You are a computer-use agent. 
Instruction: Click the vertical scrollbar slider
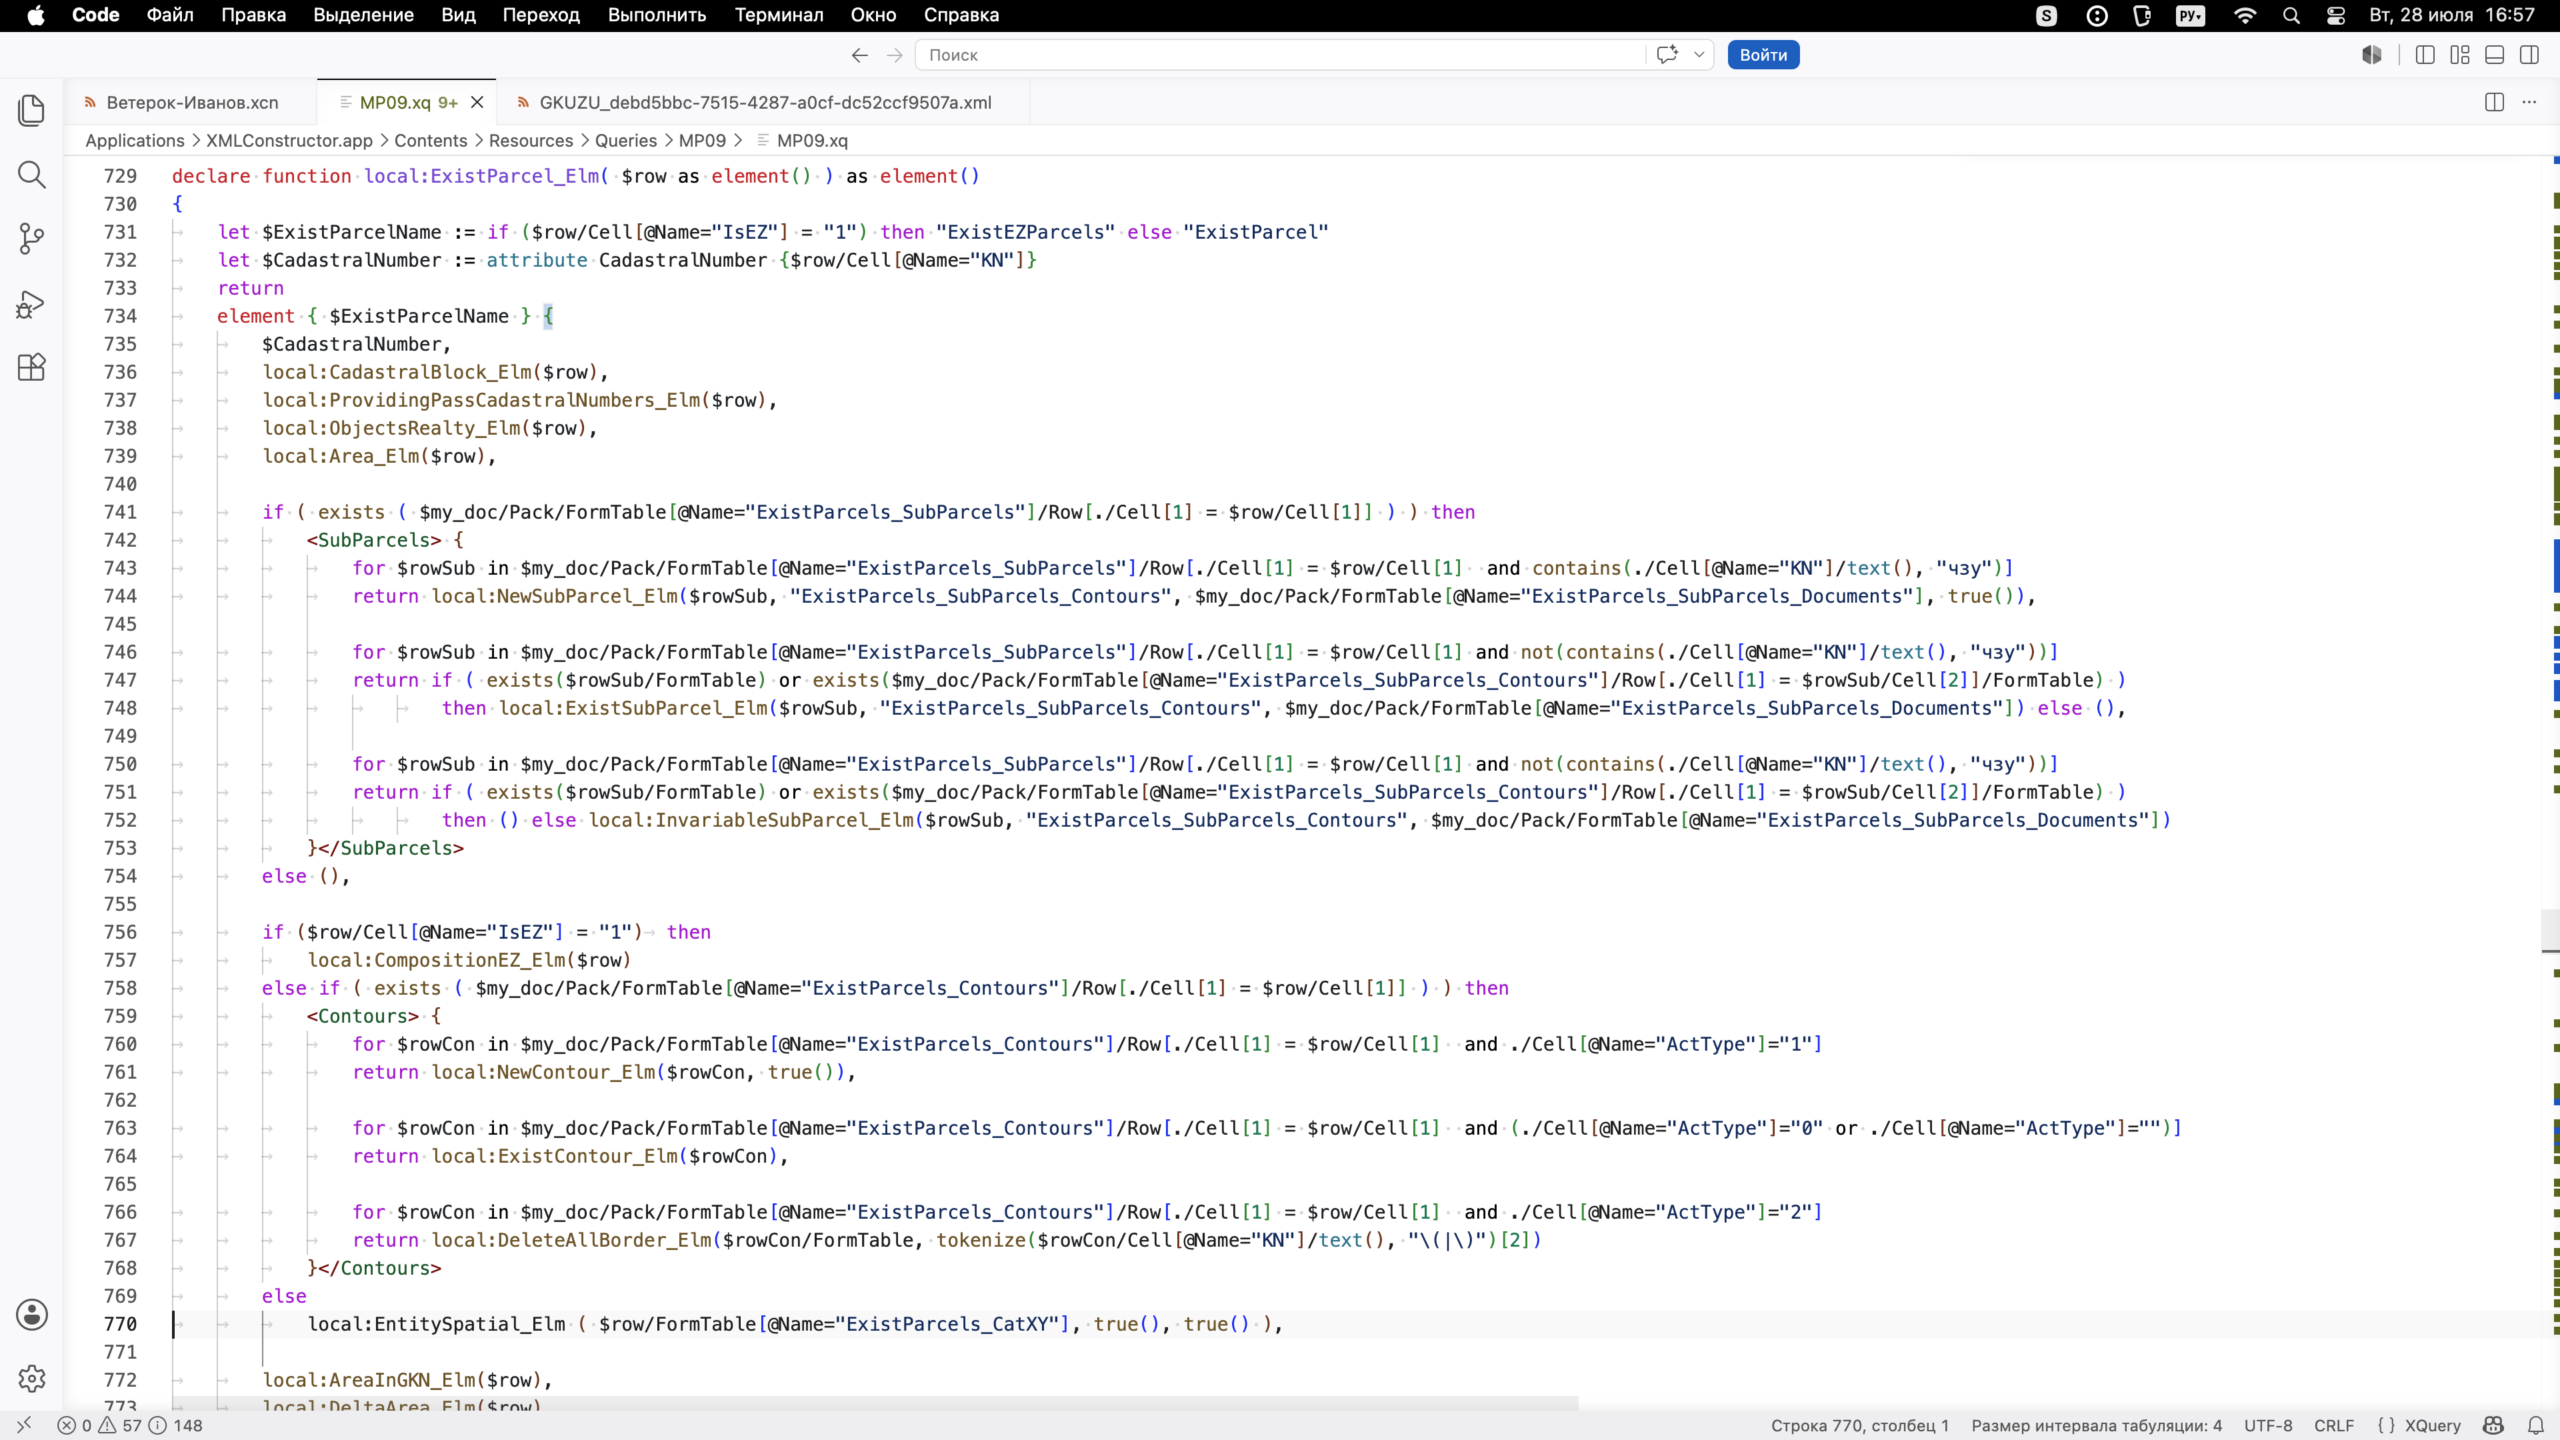[2551, 932]
